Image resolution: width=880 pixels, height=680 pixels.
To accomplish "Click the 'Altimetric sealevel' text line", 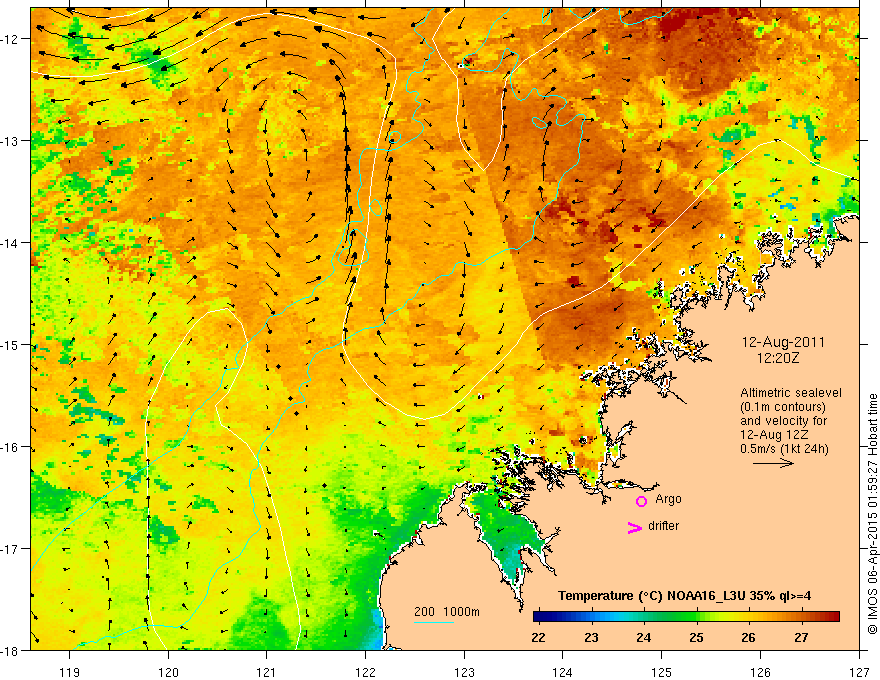I will [x=791, y=393].
